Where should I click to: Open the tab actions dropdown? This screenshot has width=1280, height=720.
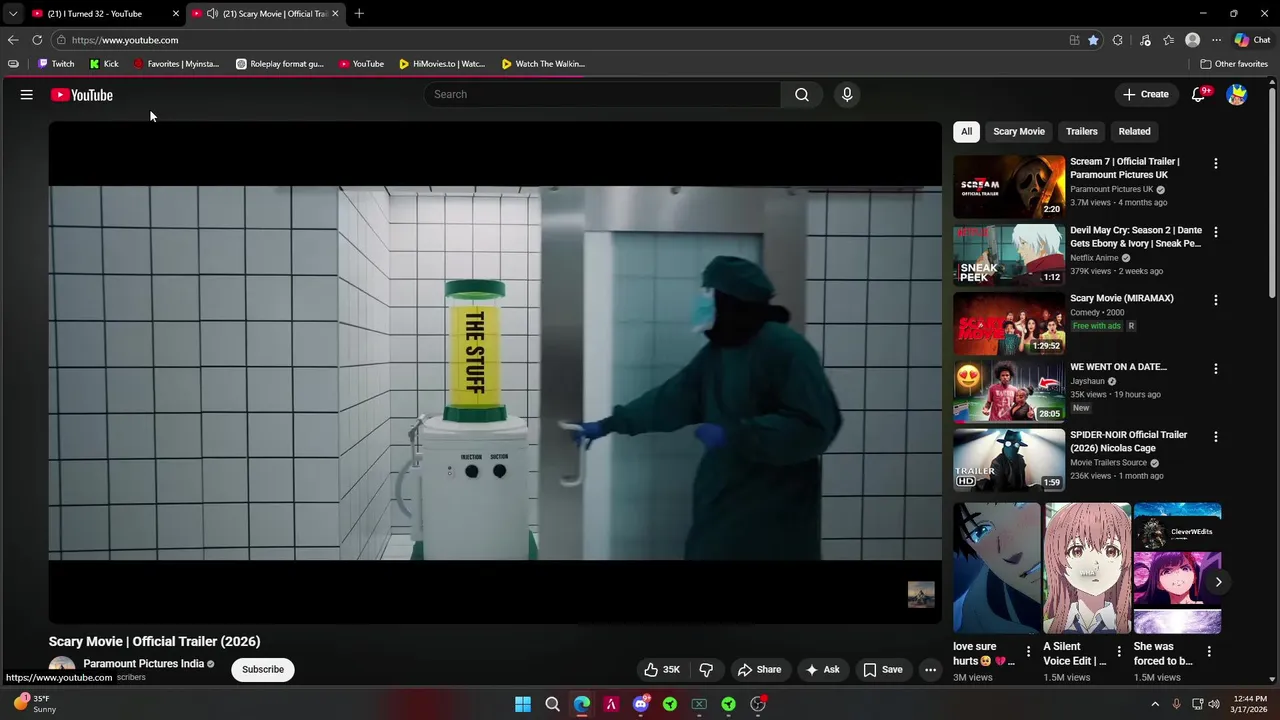pos(13,13)
